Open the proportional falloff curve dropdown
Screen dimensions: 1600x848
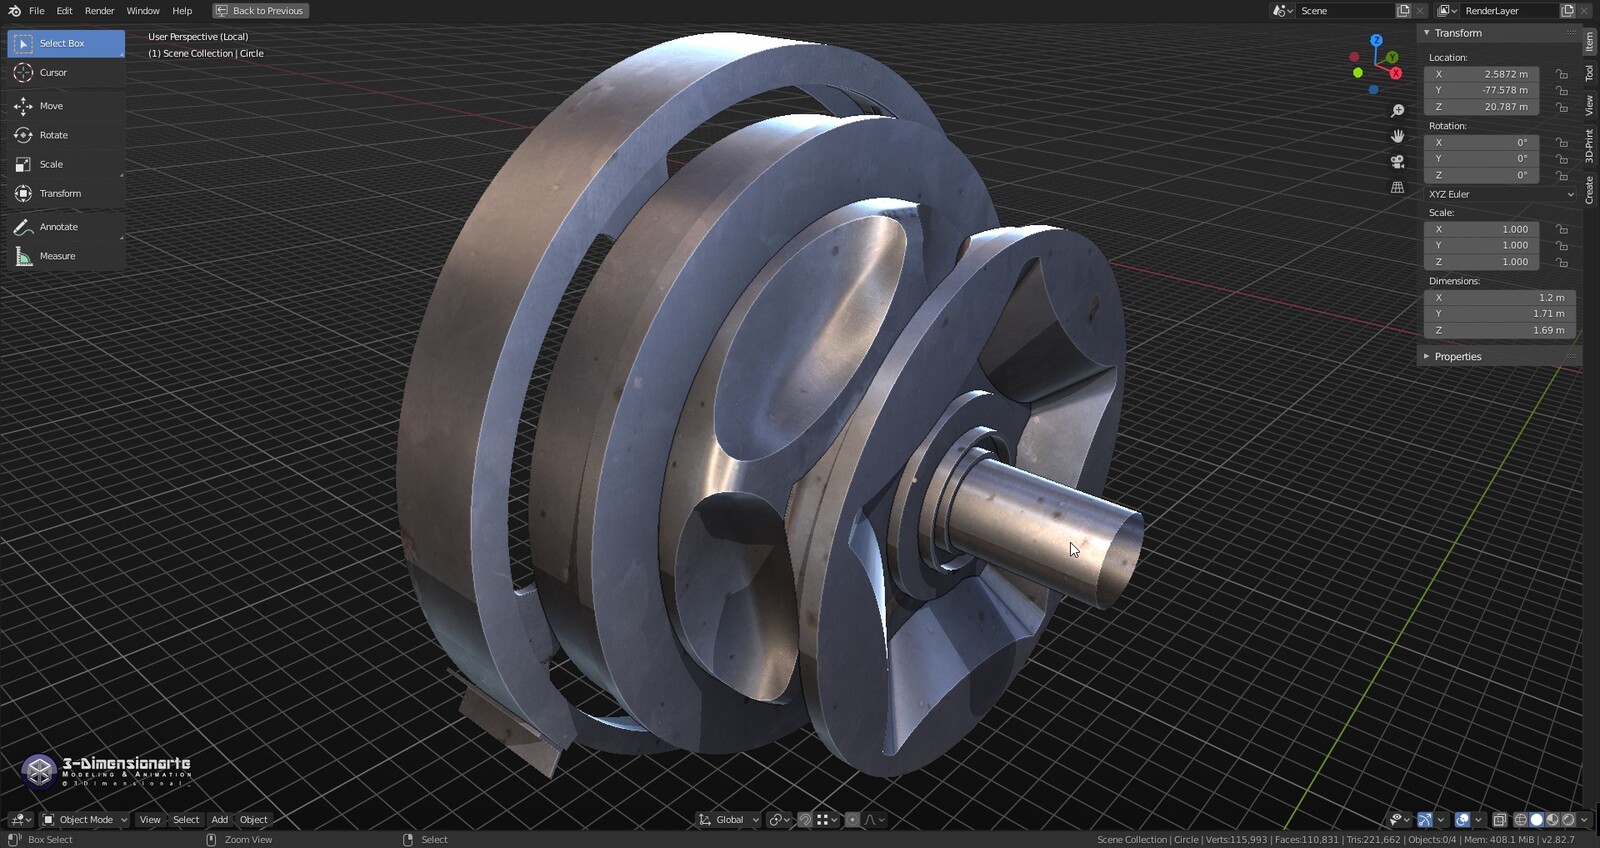874,819
